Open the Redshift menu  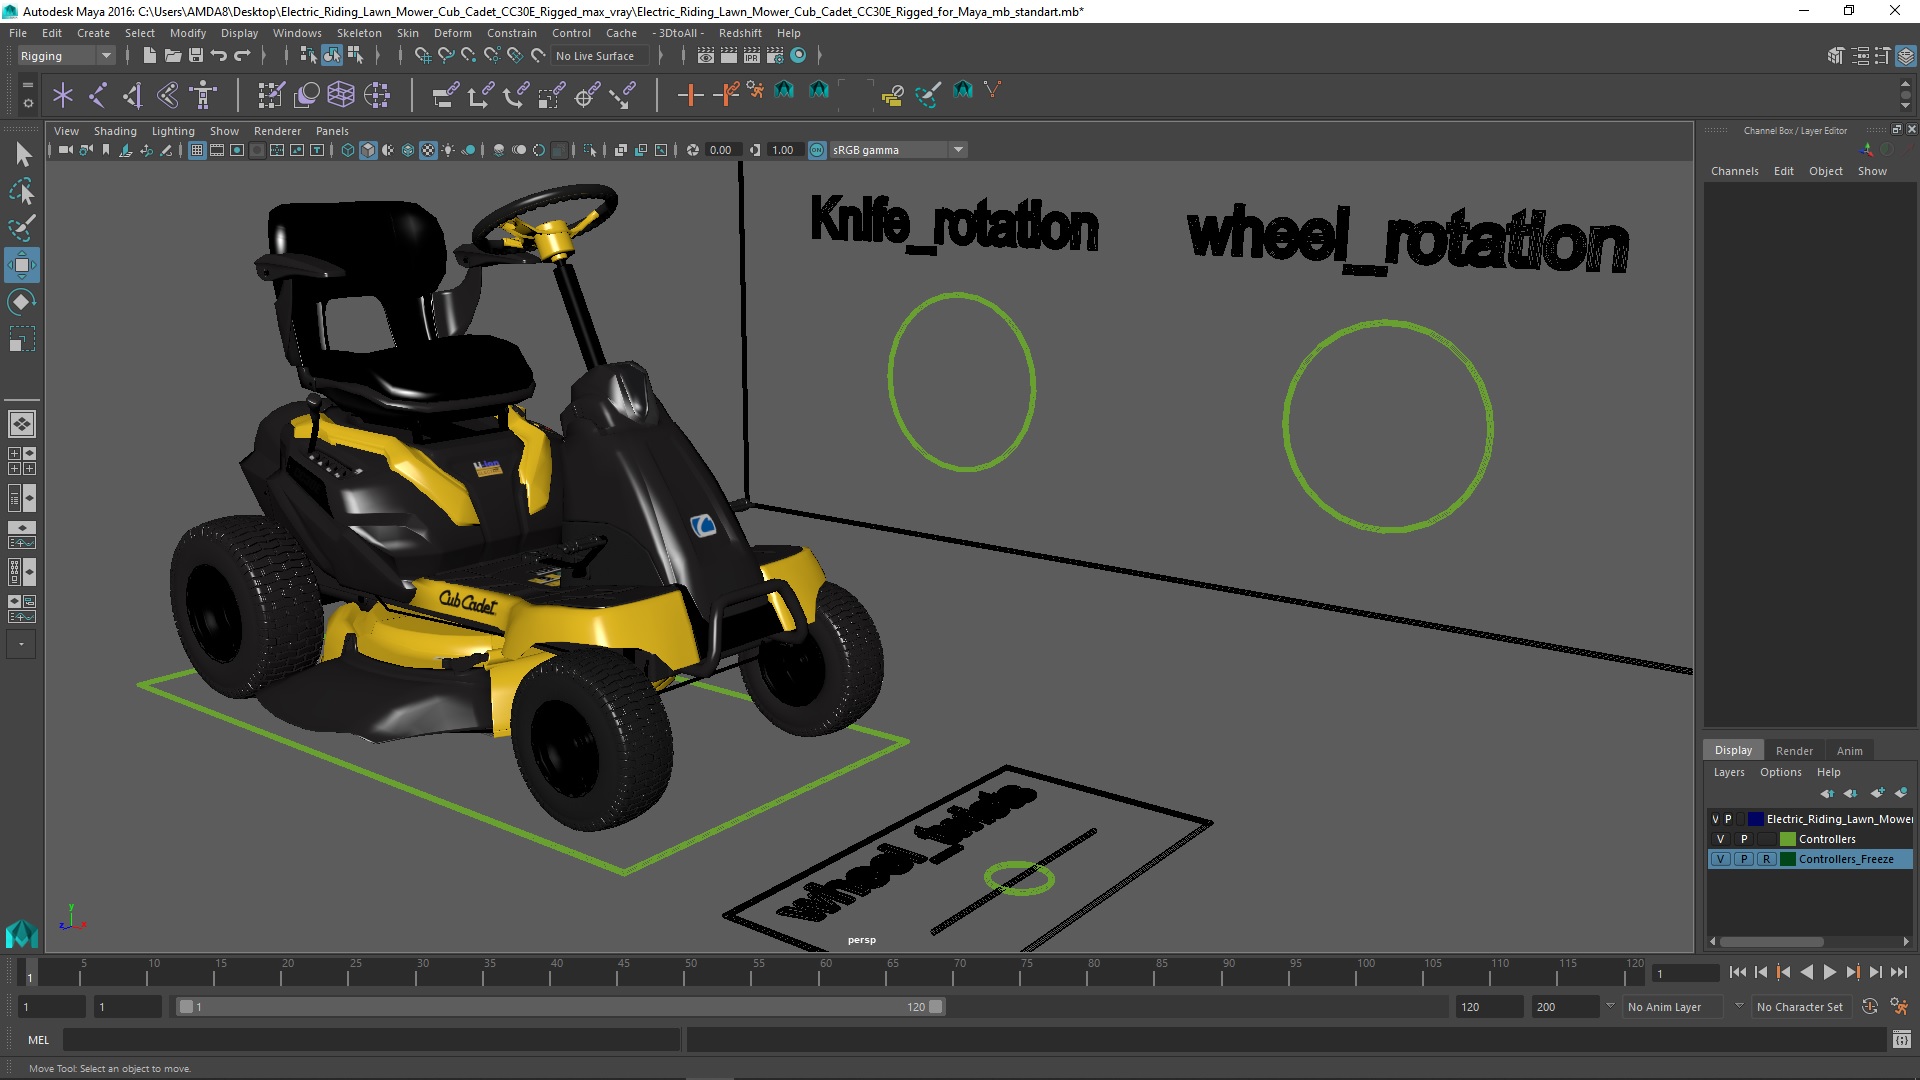coord(740,33)
